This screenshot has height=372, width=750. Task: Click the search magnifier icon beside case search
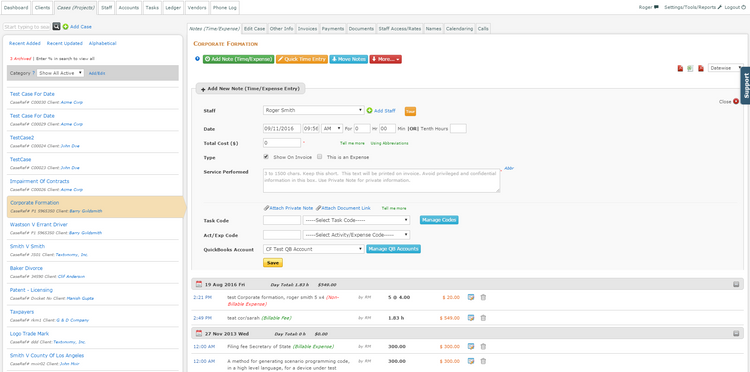coord(56,27)
